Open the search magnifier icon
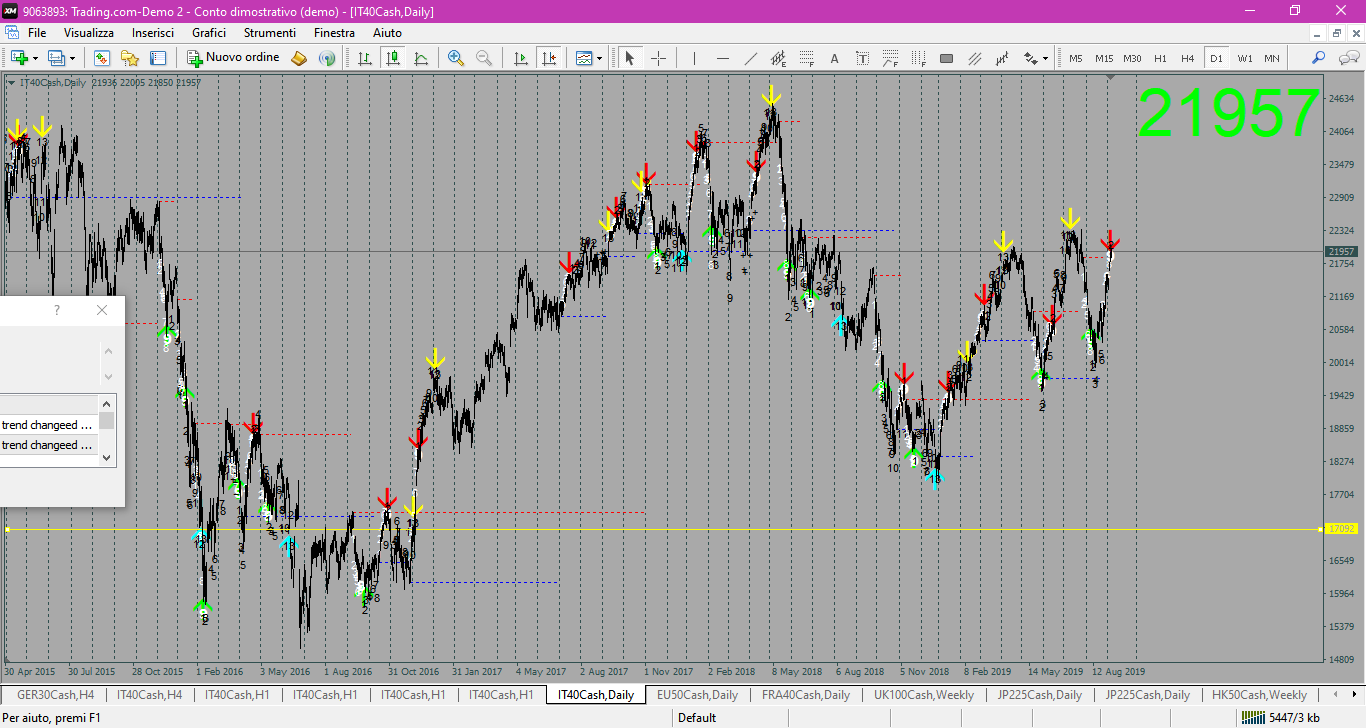Image resolution: width=1366 pixels, height=728 pixels. [x=1319, y=58]
